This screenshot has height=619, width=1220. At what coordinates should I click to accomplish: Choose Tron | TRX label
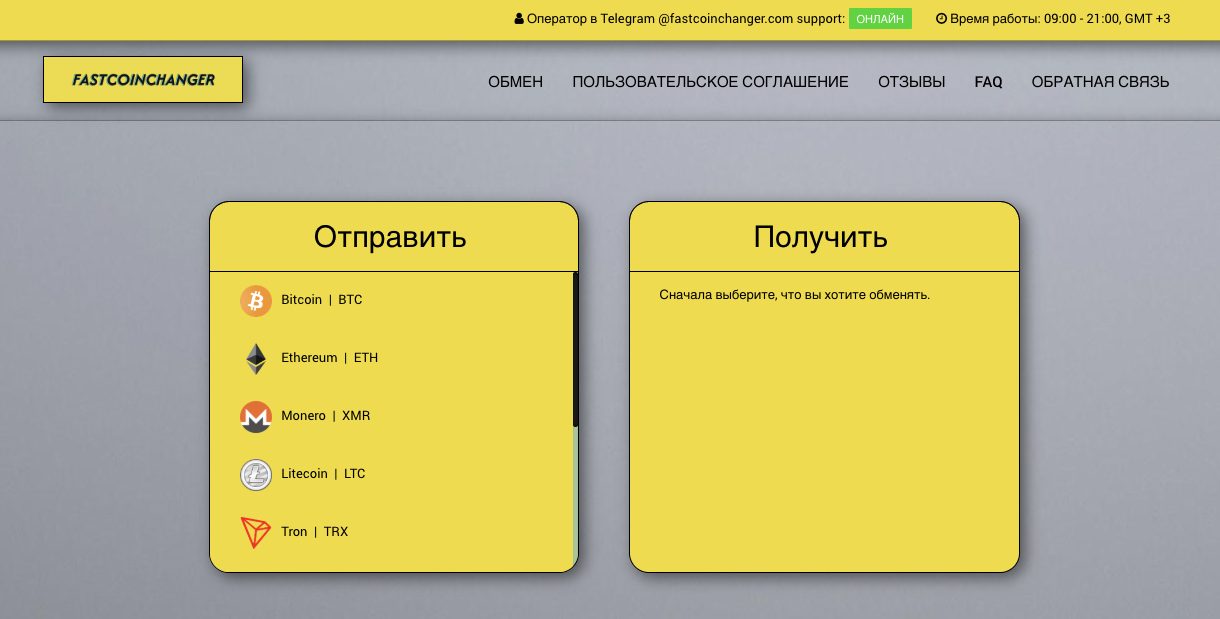click(x=315, y=532)
